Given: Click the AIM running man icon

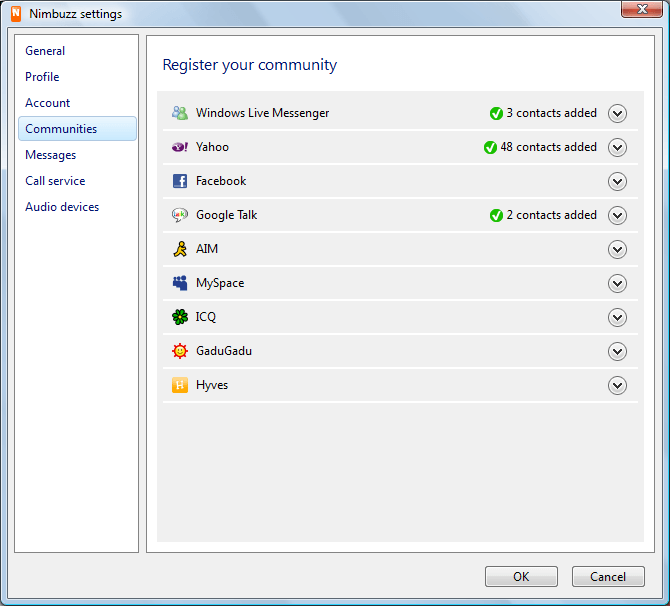Looking at the screenshot, I should [x=180, y=249].
